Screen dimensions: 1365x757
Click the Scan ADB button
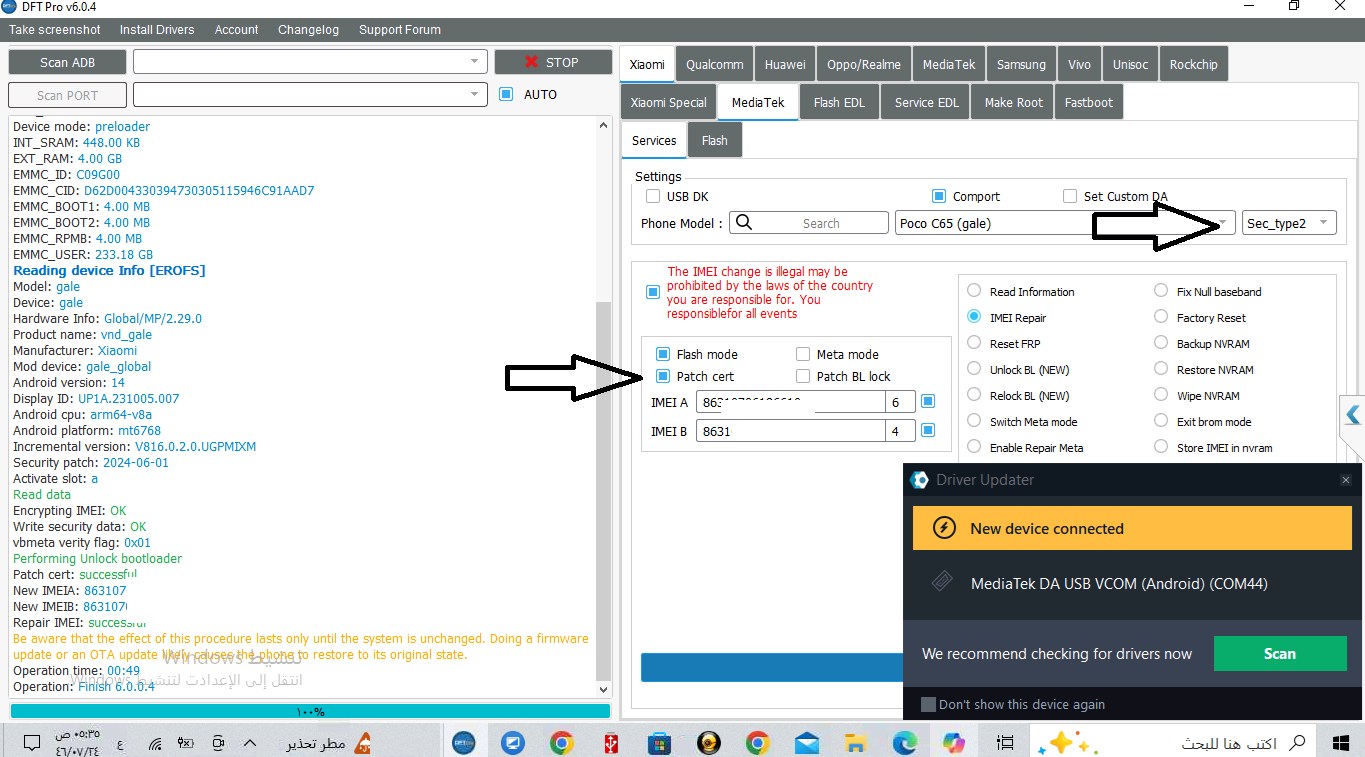pos(68,62)
